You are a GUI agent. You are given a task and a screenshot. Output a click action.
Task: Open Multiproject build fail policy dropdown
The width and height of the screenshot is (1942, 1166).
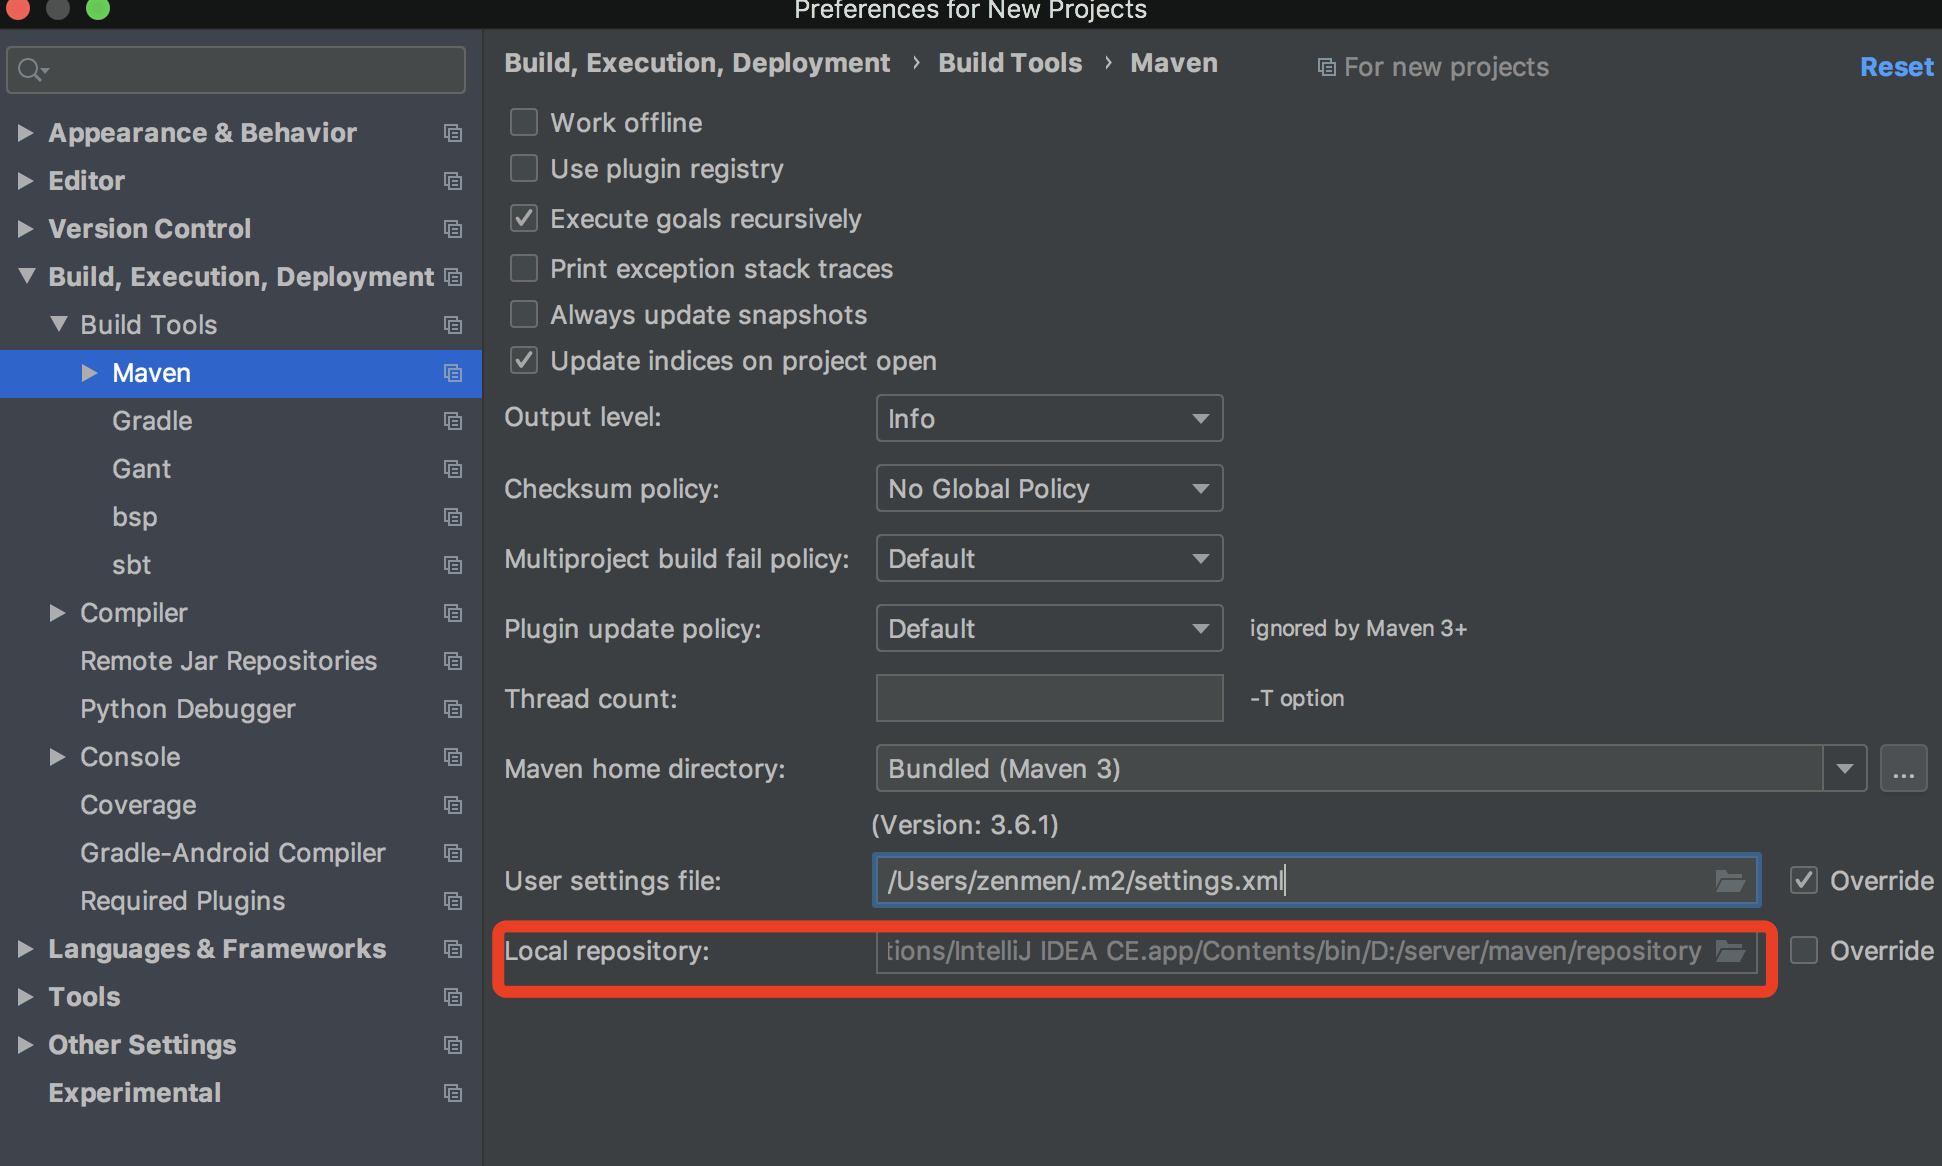(1049, 558)
